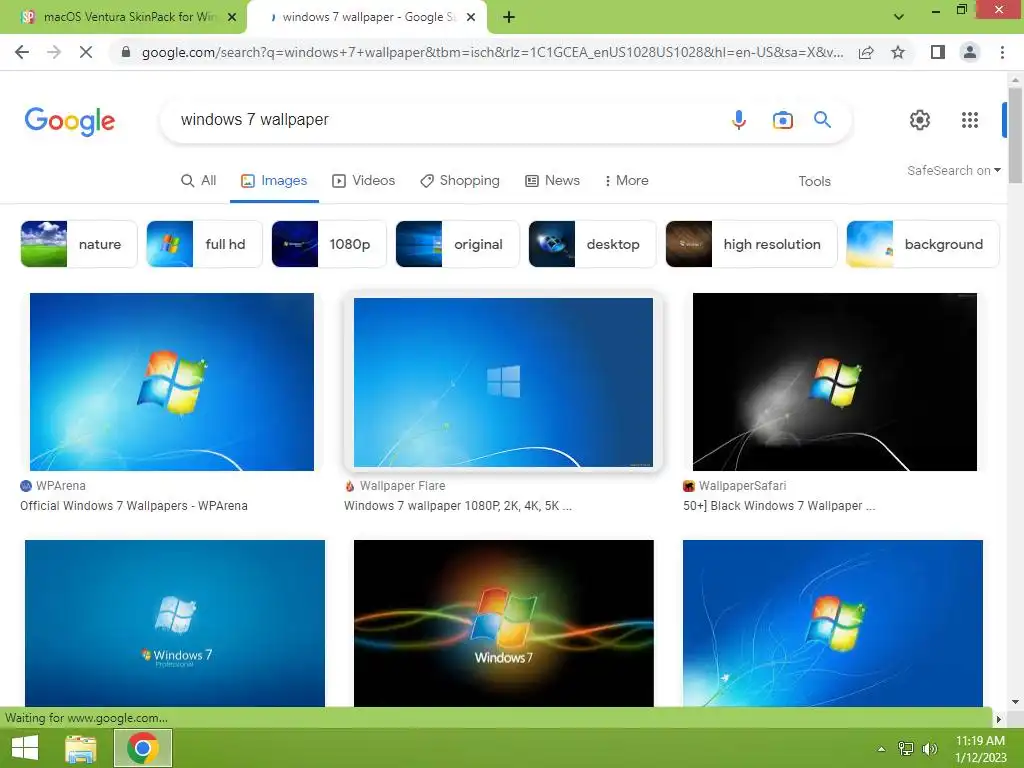Open the Chrome side panel icon
1024x768 pixels.
938,52
